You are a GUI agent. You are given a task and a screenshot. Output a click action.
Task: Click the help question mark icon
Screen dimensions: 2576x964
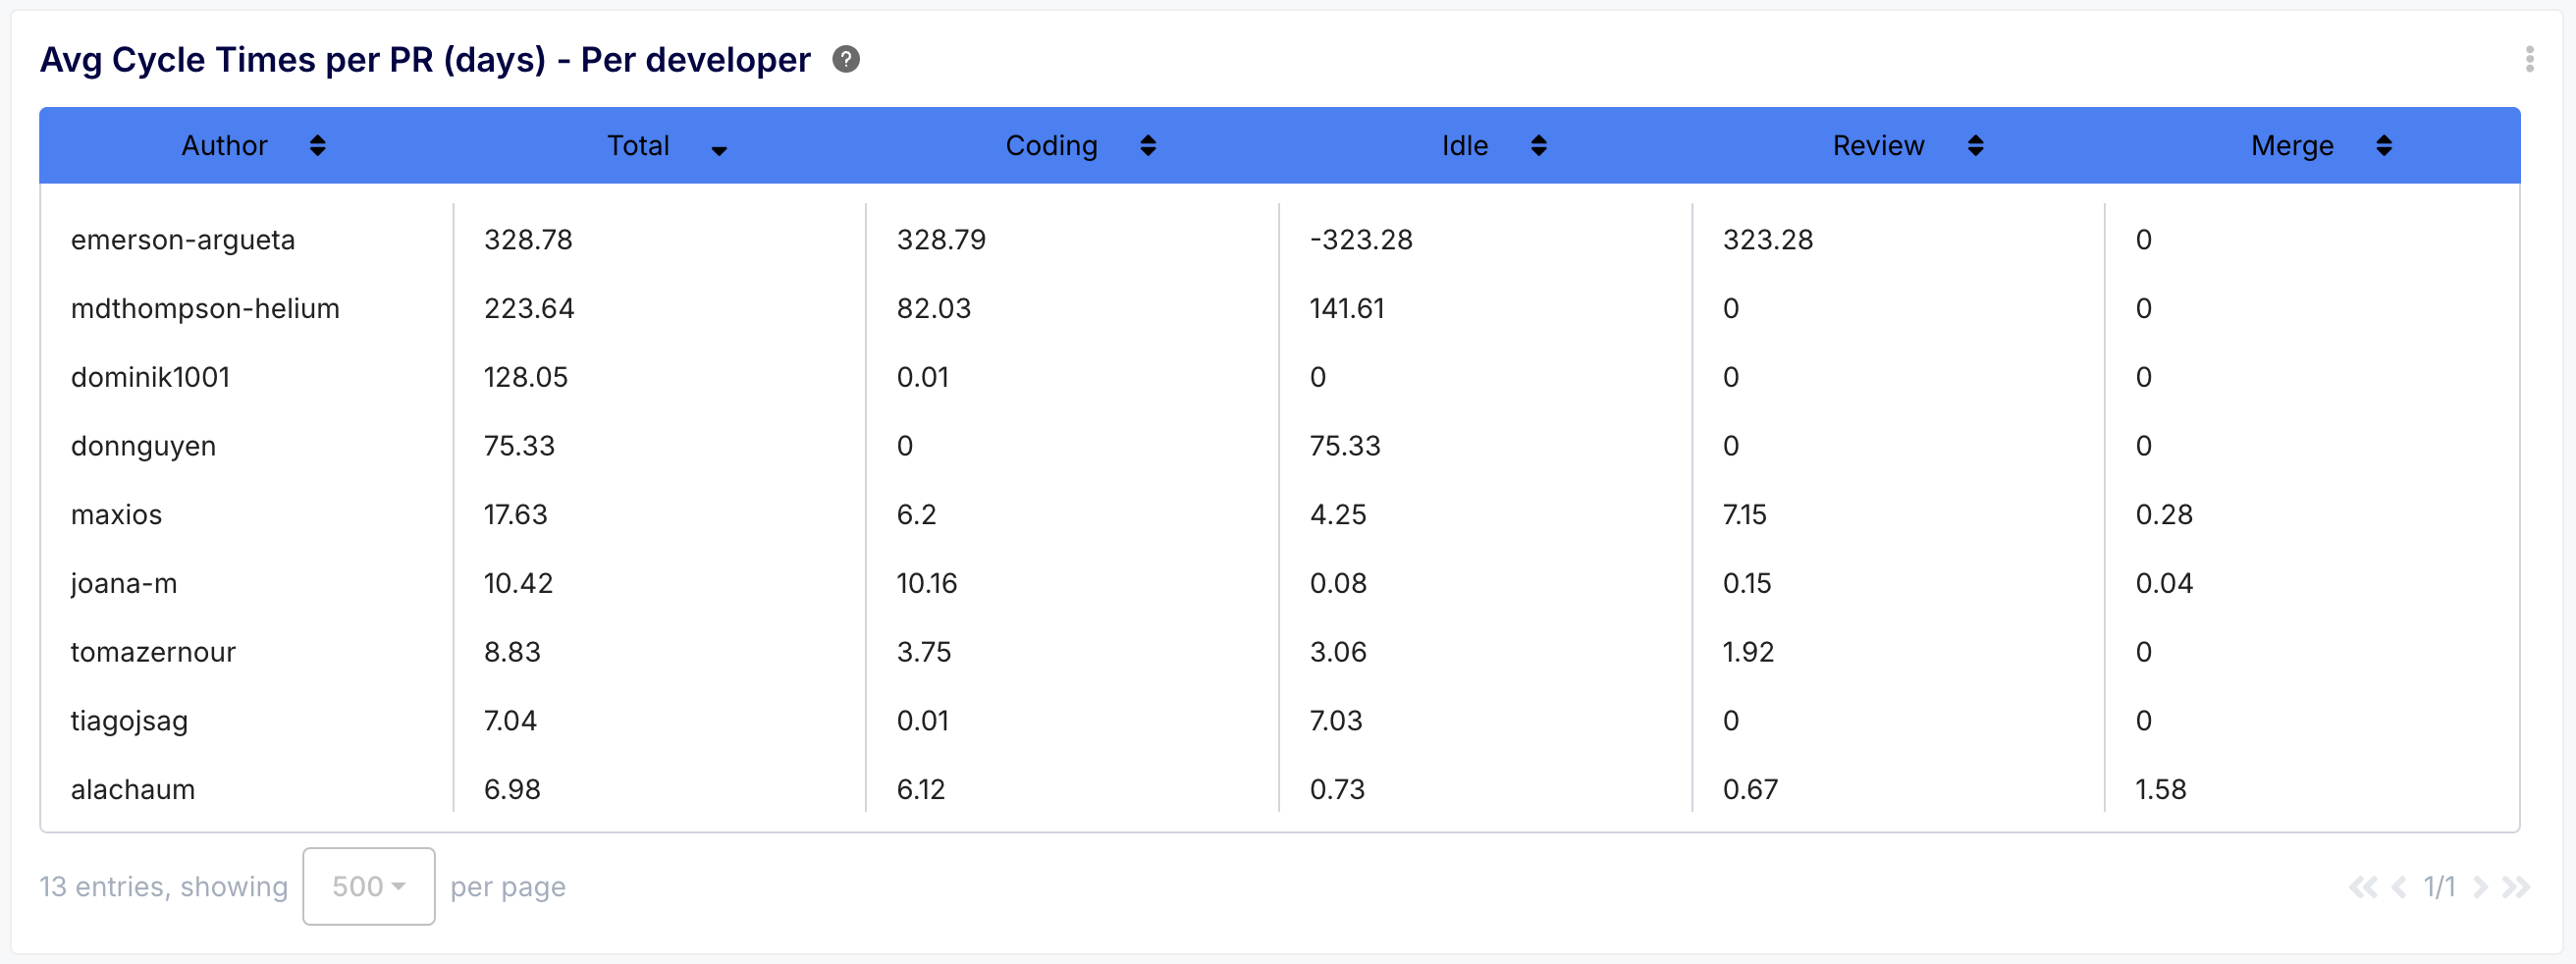845,60
